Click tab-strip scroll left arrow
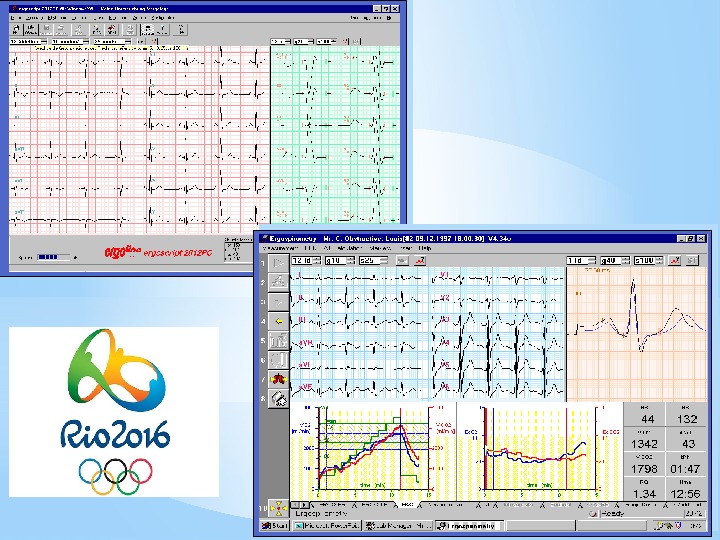 [294, 505]
